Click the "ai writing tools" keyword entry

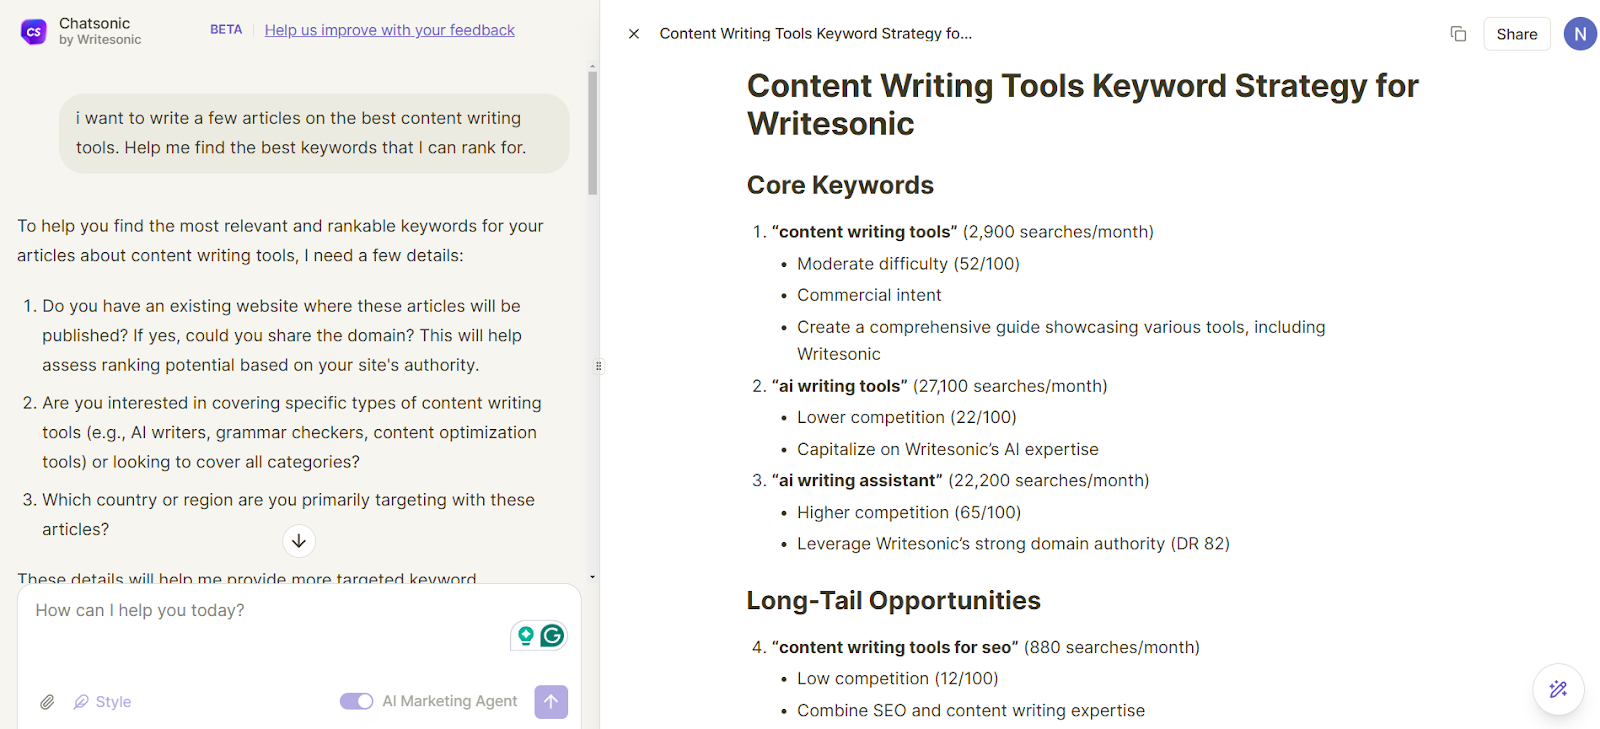click(x=939, y=386)
